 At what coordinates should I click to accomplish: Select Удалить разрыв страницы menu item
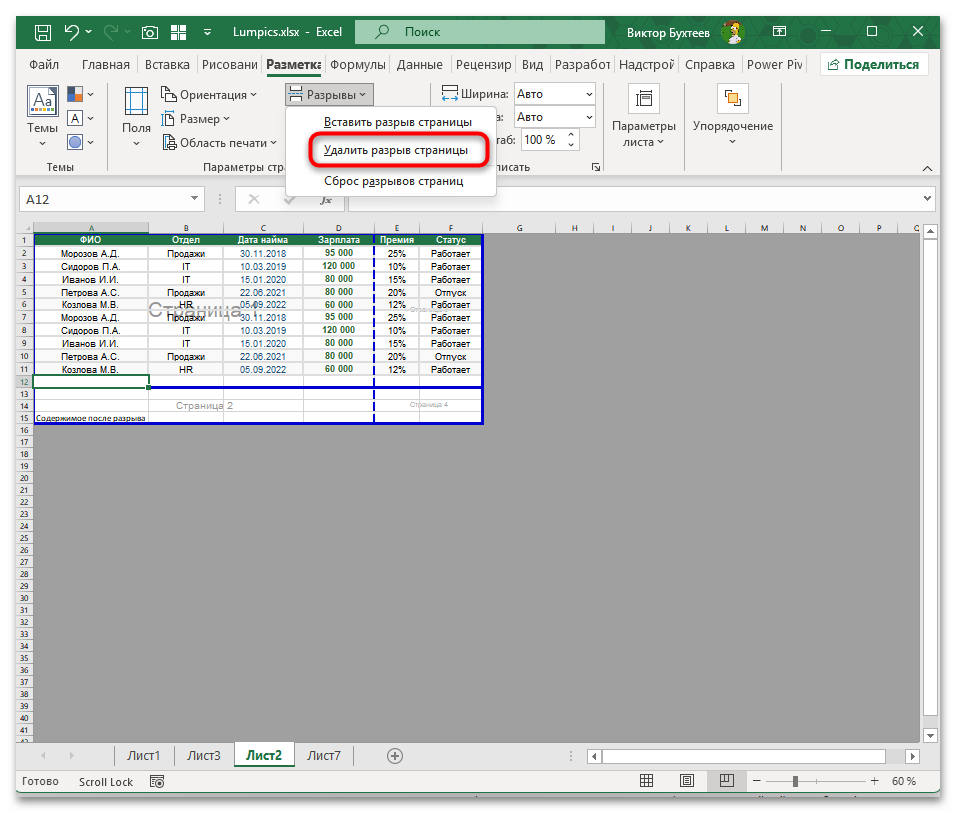click(395, 151)
